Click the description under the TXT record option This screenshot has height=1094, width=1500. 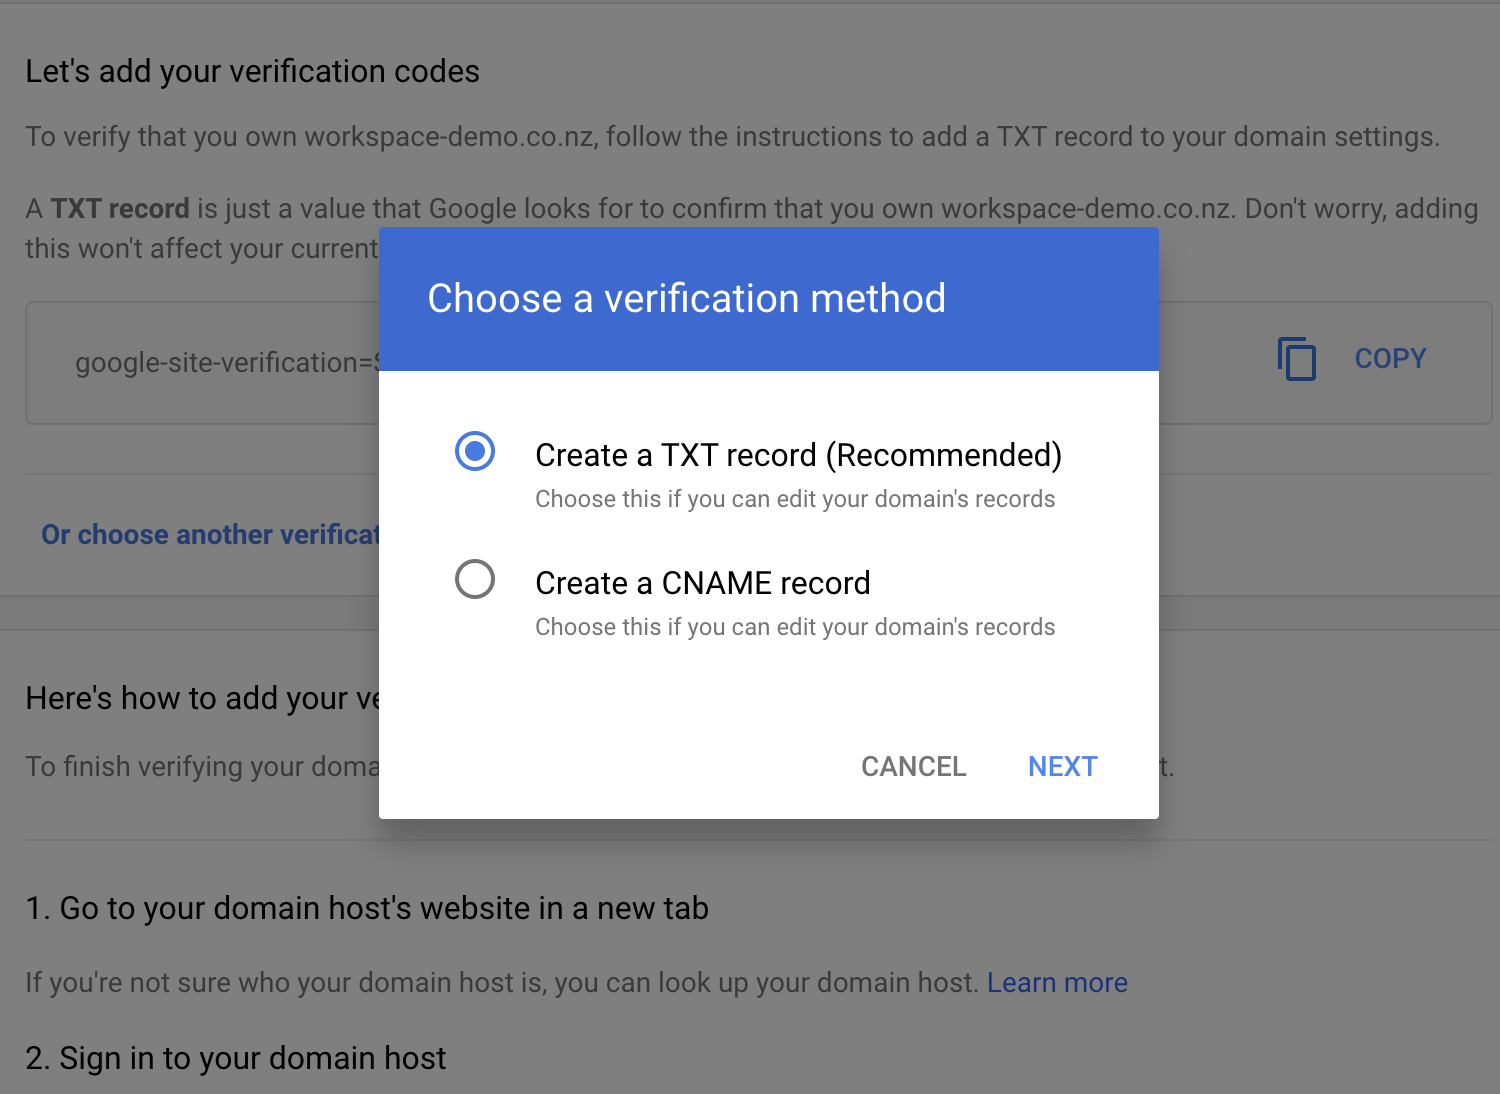click(x=795, y=499)
